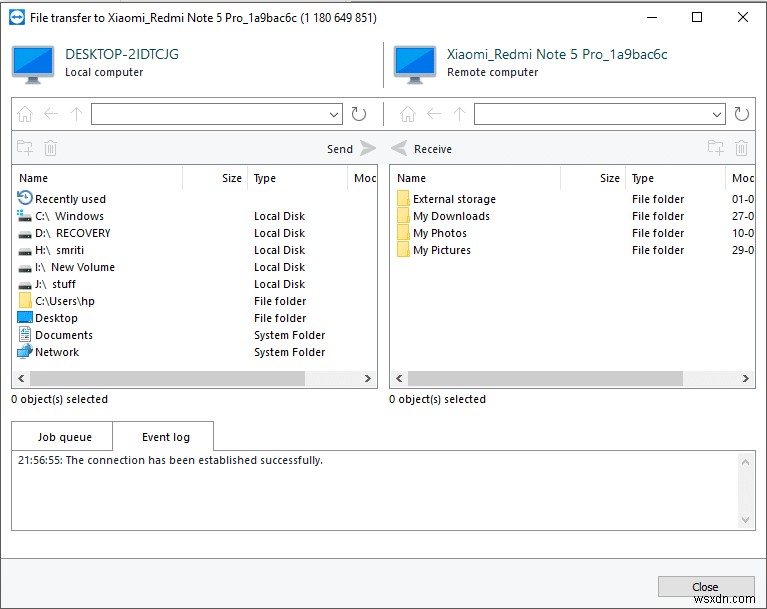Navigate back in local computer pane
767x609 pixels.
pyautogui.click(x=51, y=114)
